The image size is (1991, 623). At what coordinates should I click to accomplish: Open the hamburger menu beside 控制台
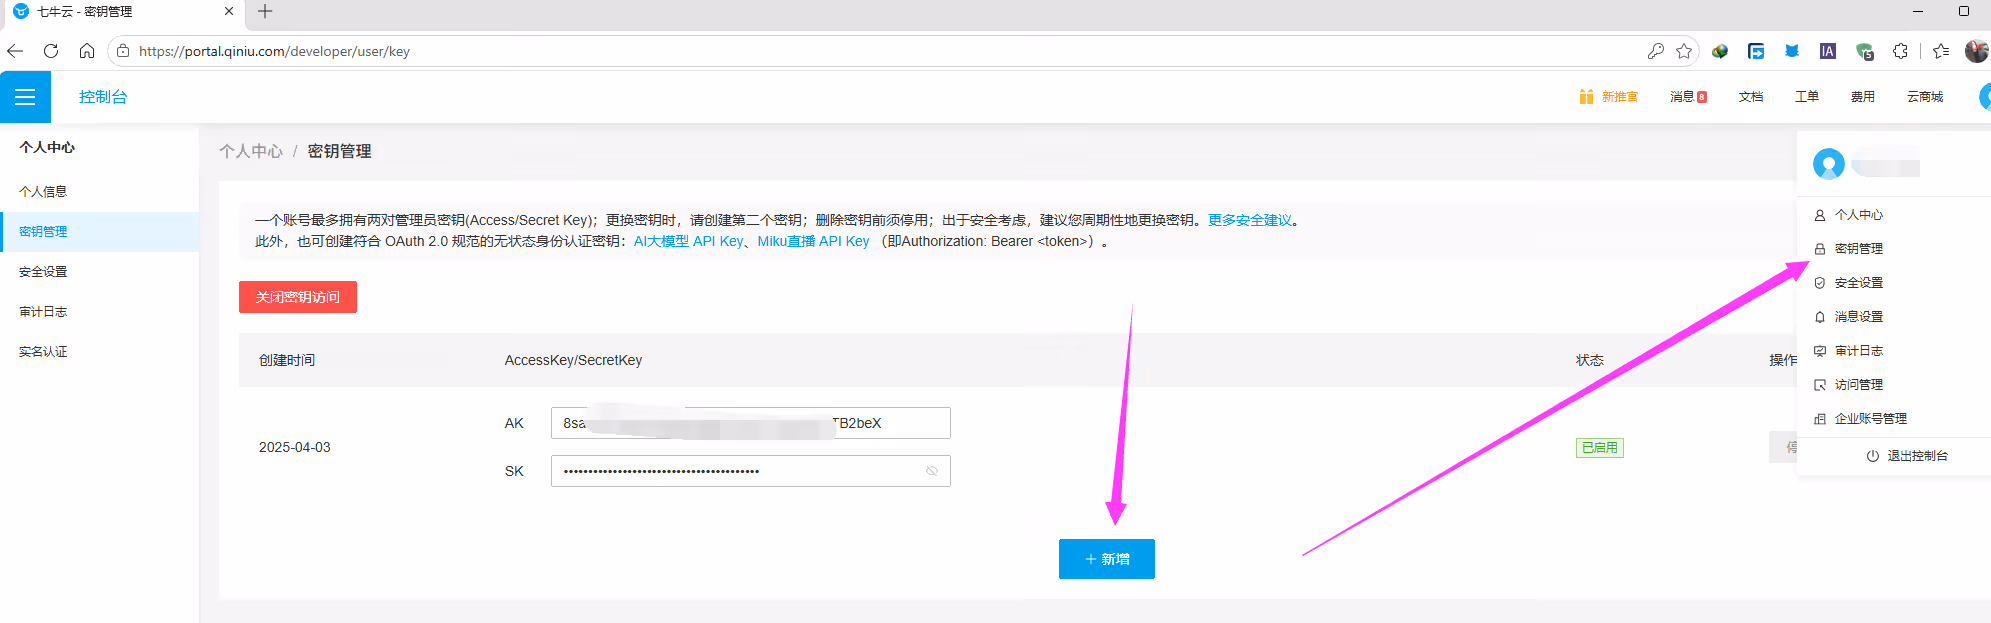coord(25,97)
